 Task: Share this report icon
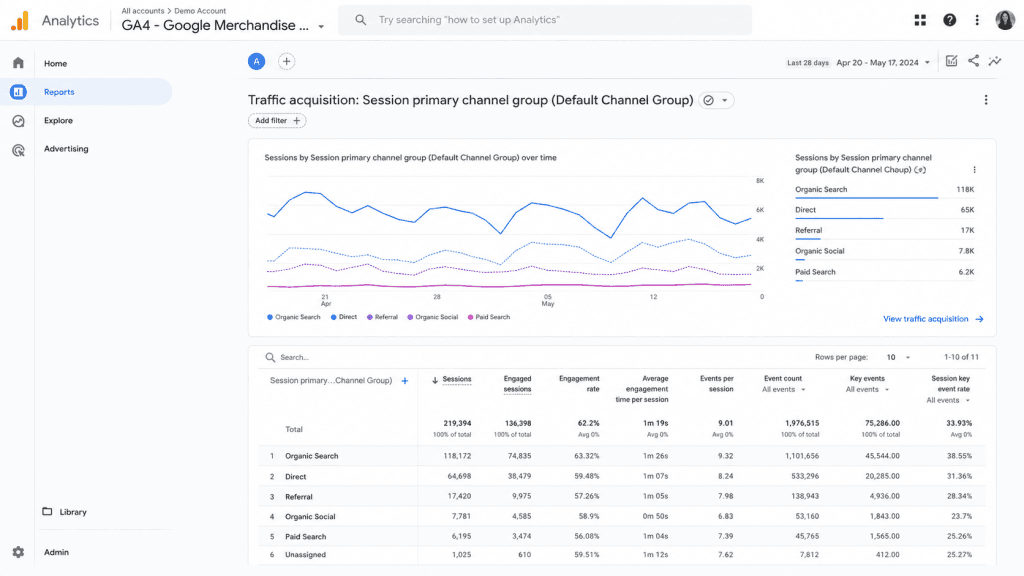(973, 61)
